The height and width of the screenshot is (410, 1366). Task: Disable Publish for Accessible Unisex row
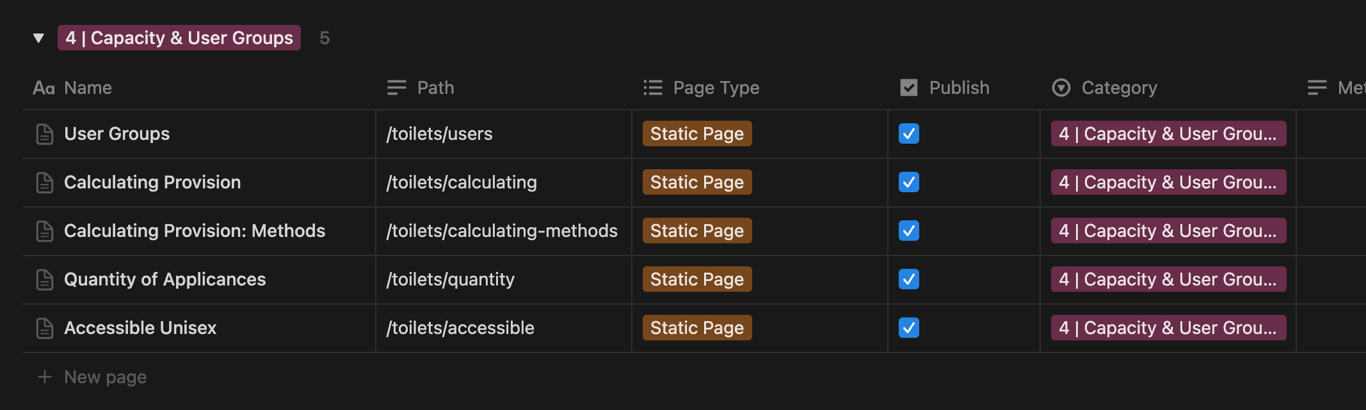click(x=908, y=328)
